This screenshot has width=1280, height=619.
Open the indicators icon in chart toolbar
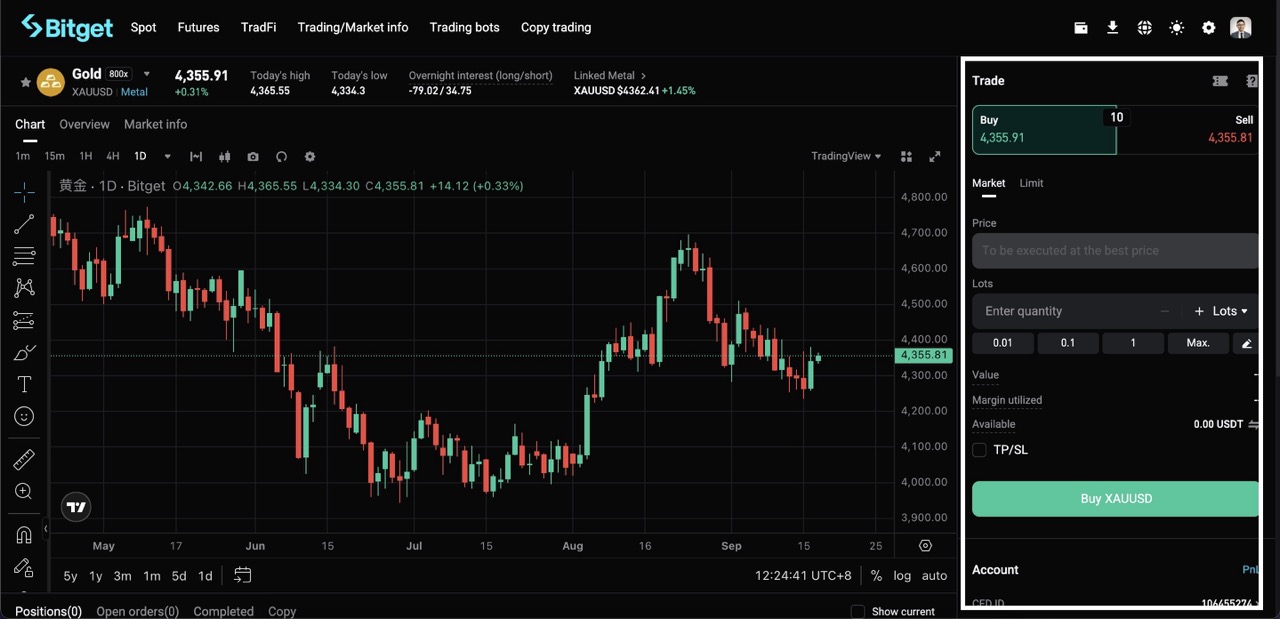(196, 156)
